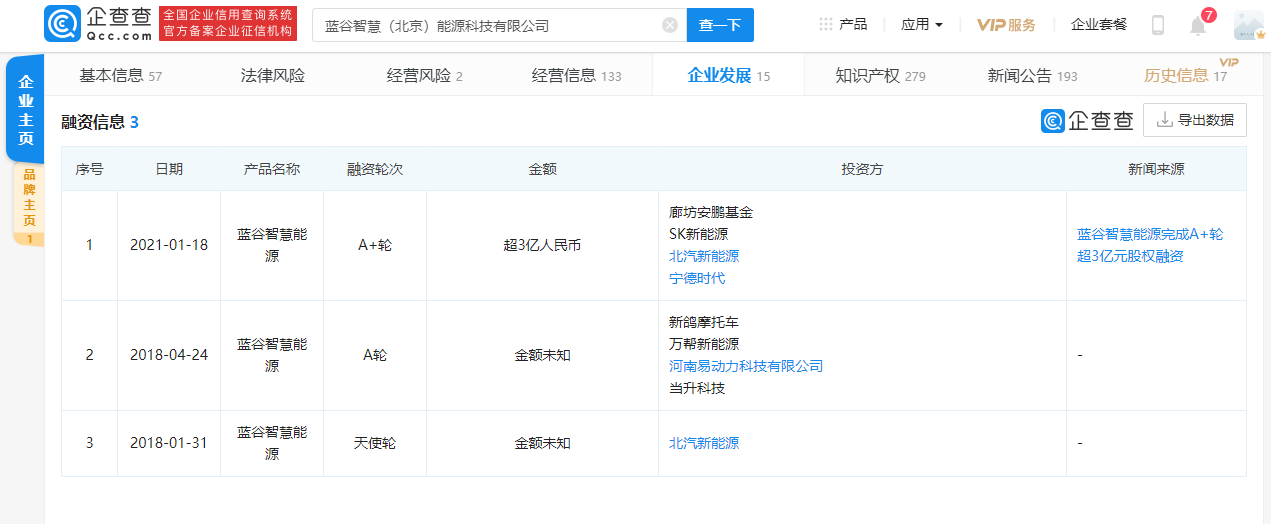Select 品牌主页 side tab

[x=29, y=204]
